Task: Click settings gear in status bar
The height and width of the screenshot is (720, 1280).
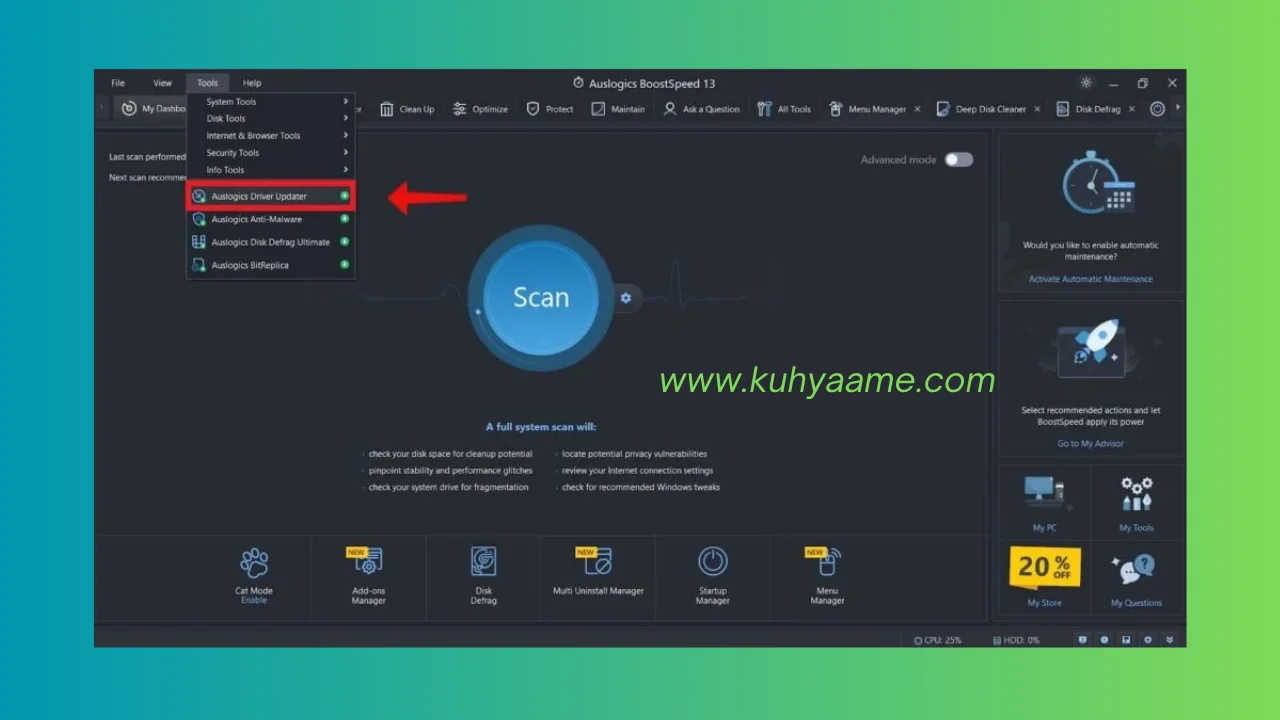Action: pyautogui.click(x=1148, y=640)
